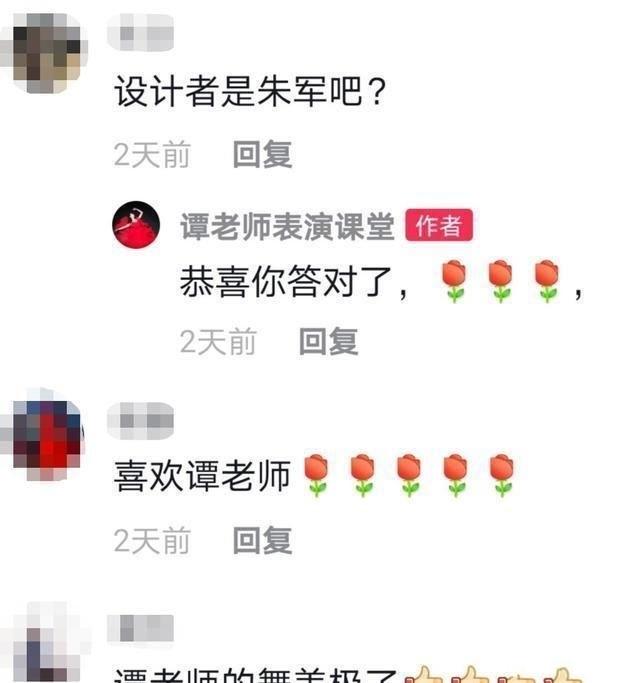This screenshot has height=683, width=640.
Task: Tap 回复 under the 设计者是朱军吧 comment
Action: coord(263,154)
